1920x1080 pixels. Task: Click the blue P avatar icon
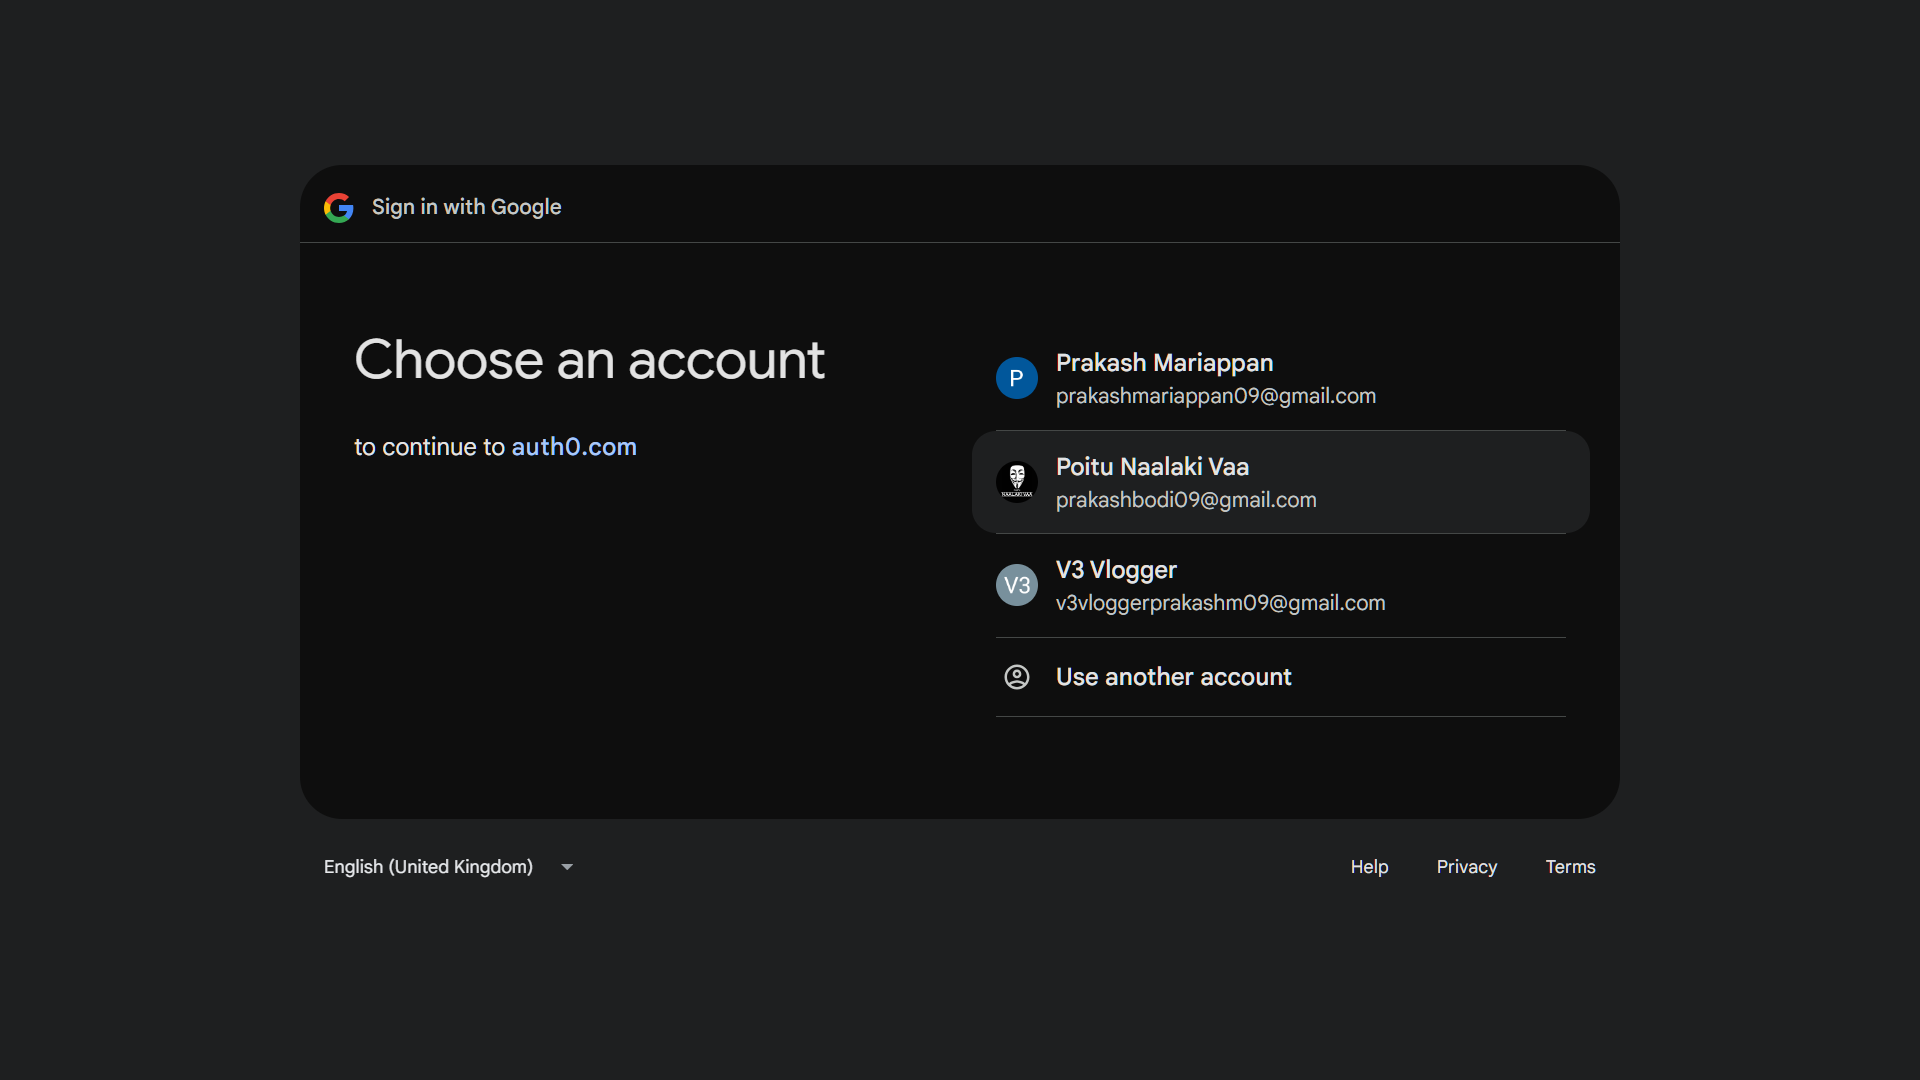tap(1016, 378)
